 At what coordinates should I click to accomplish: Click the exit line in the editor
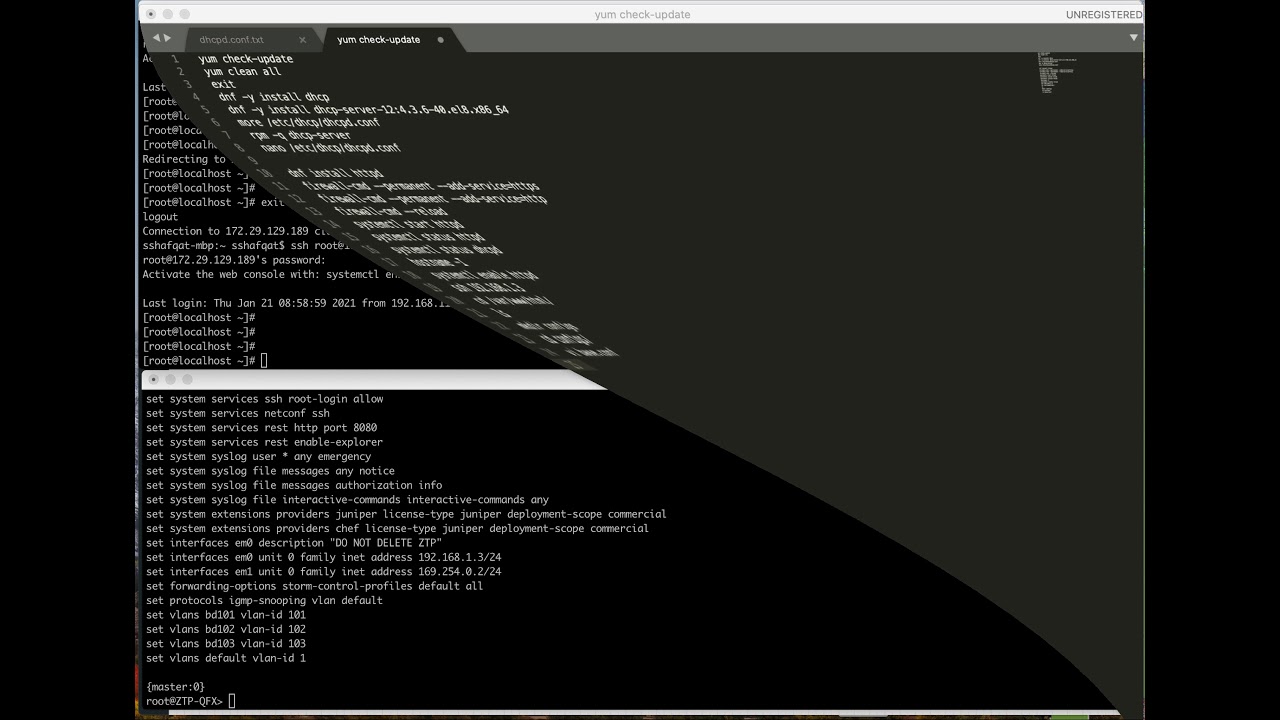[x=223, y=85]
